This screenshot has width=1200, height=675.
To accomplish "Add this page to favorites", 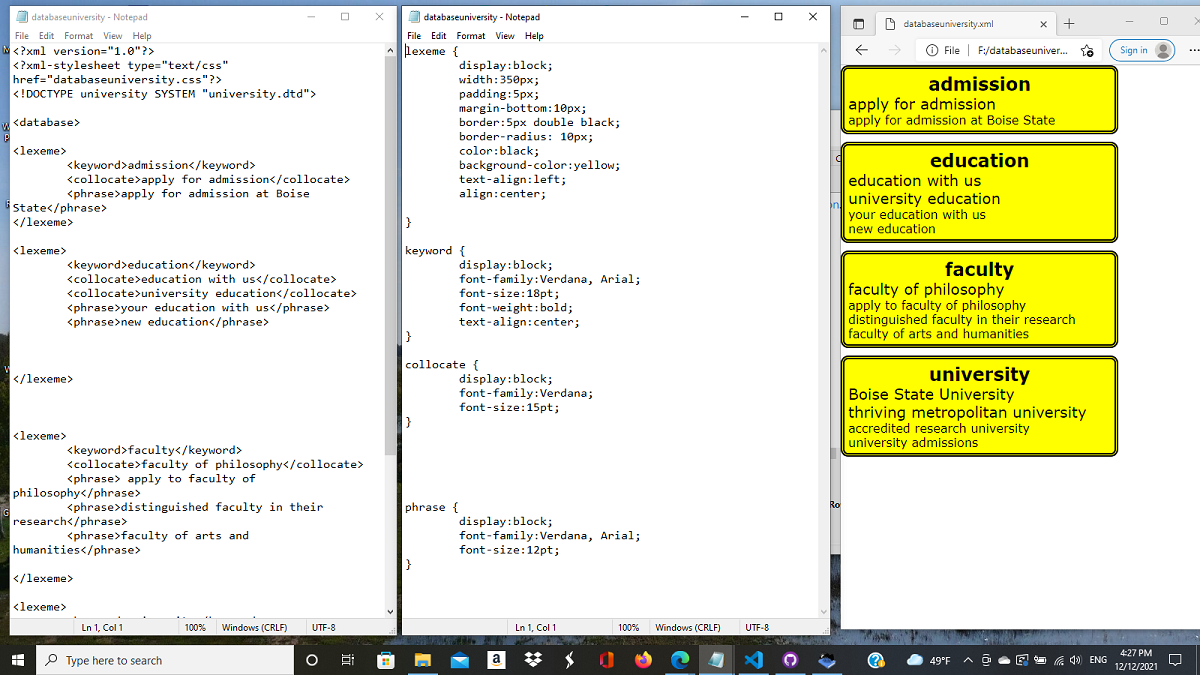I will tap(1089, 50).
